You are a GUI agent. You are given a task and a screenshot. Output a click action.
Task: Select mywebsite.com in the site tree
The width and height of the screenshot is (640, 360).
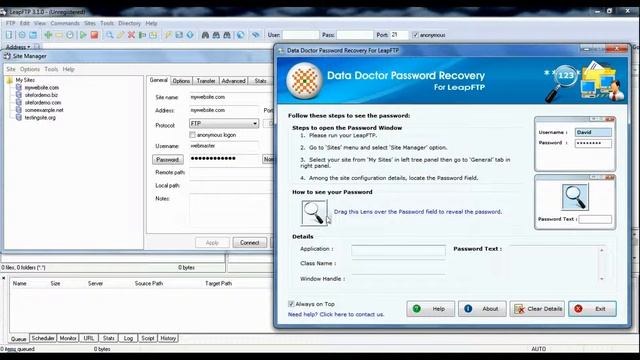[41, 87]
